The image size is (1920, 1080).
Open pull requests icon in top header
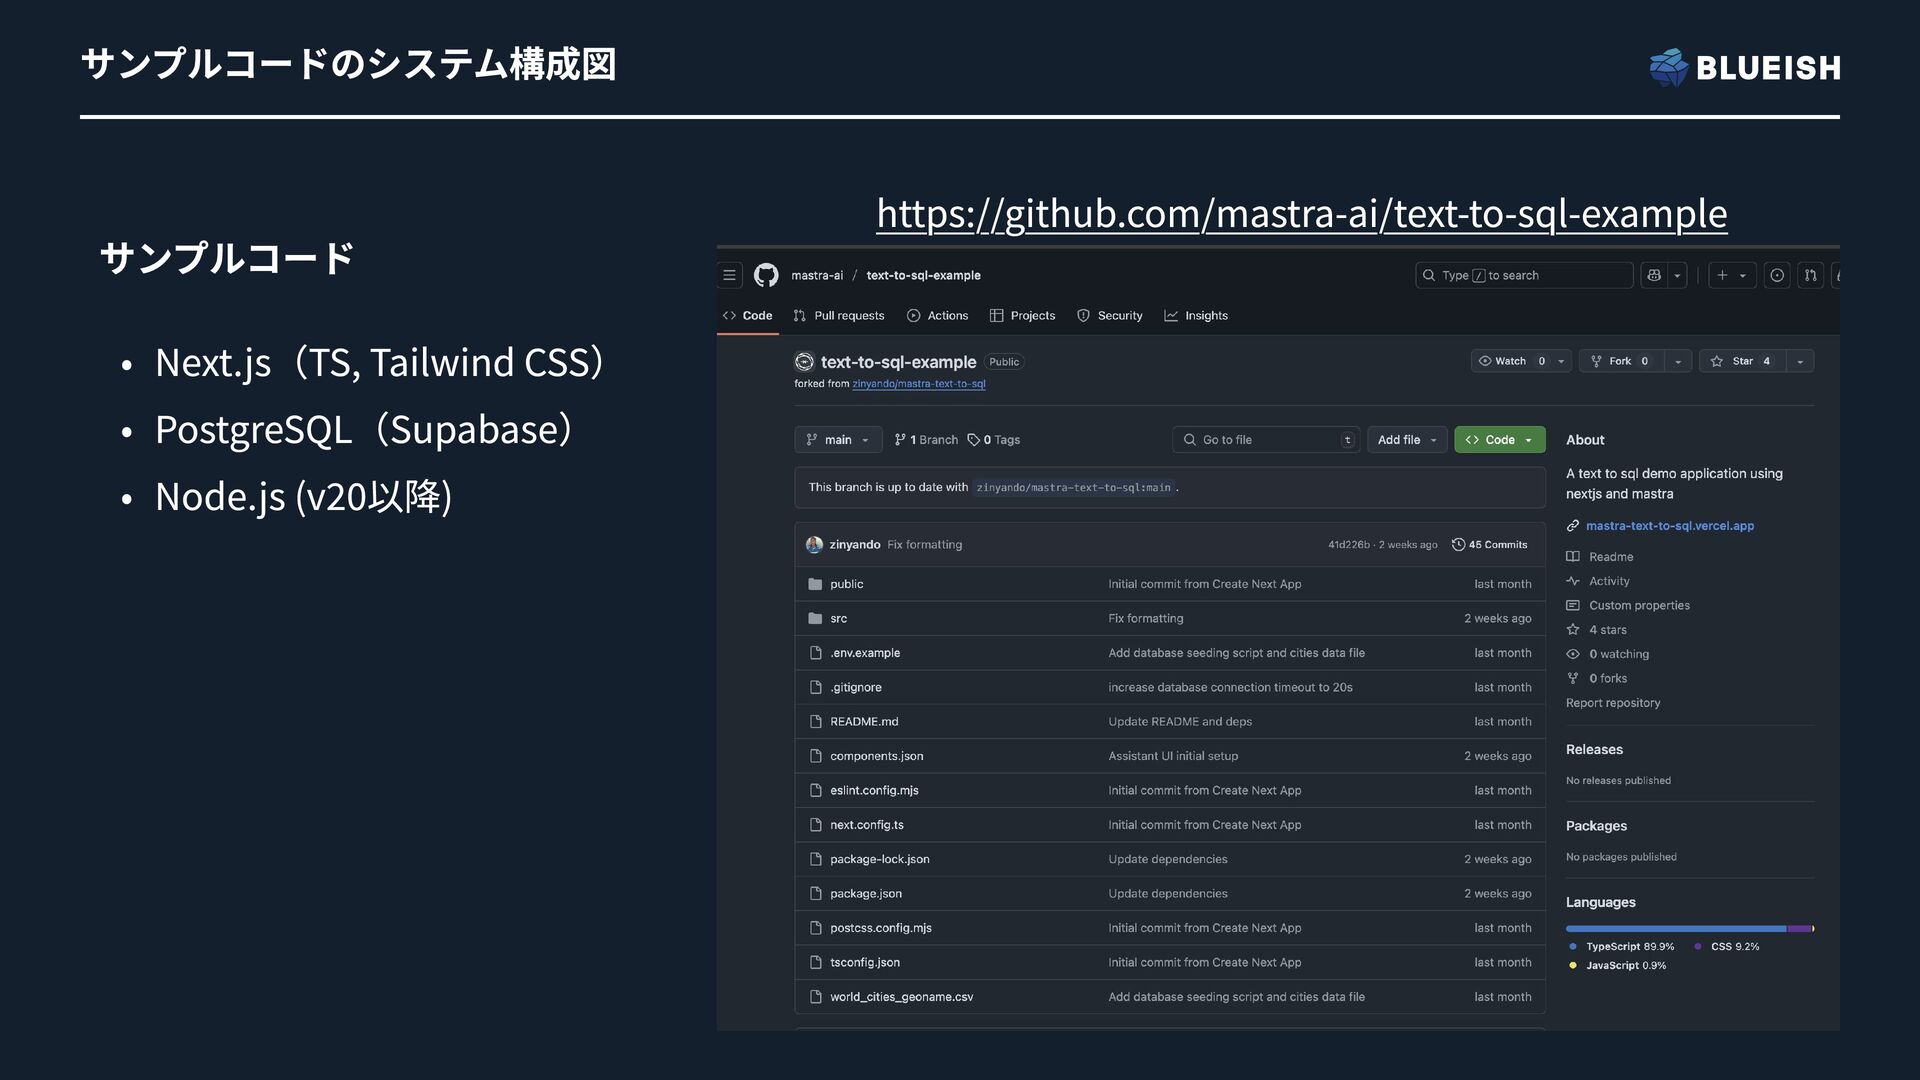1811,275
